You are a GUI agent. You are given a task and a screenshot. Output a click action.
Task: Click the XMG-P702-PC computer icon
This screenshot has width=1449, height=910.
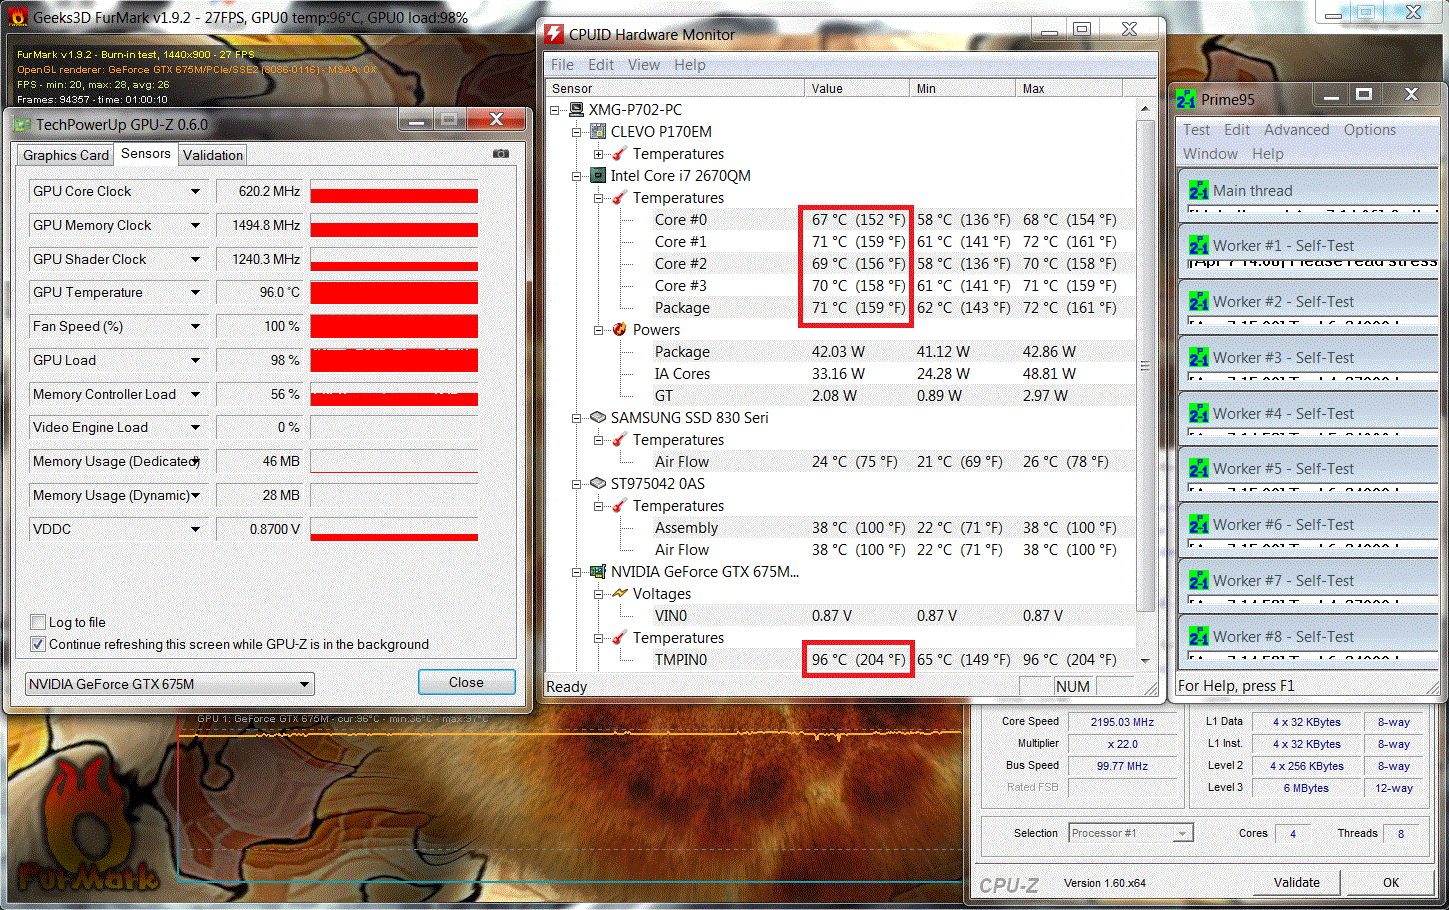[577, 110]
